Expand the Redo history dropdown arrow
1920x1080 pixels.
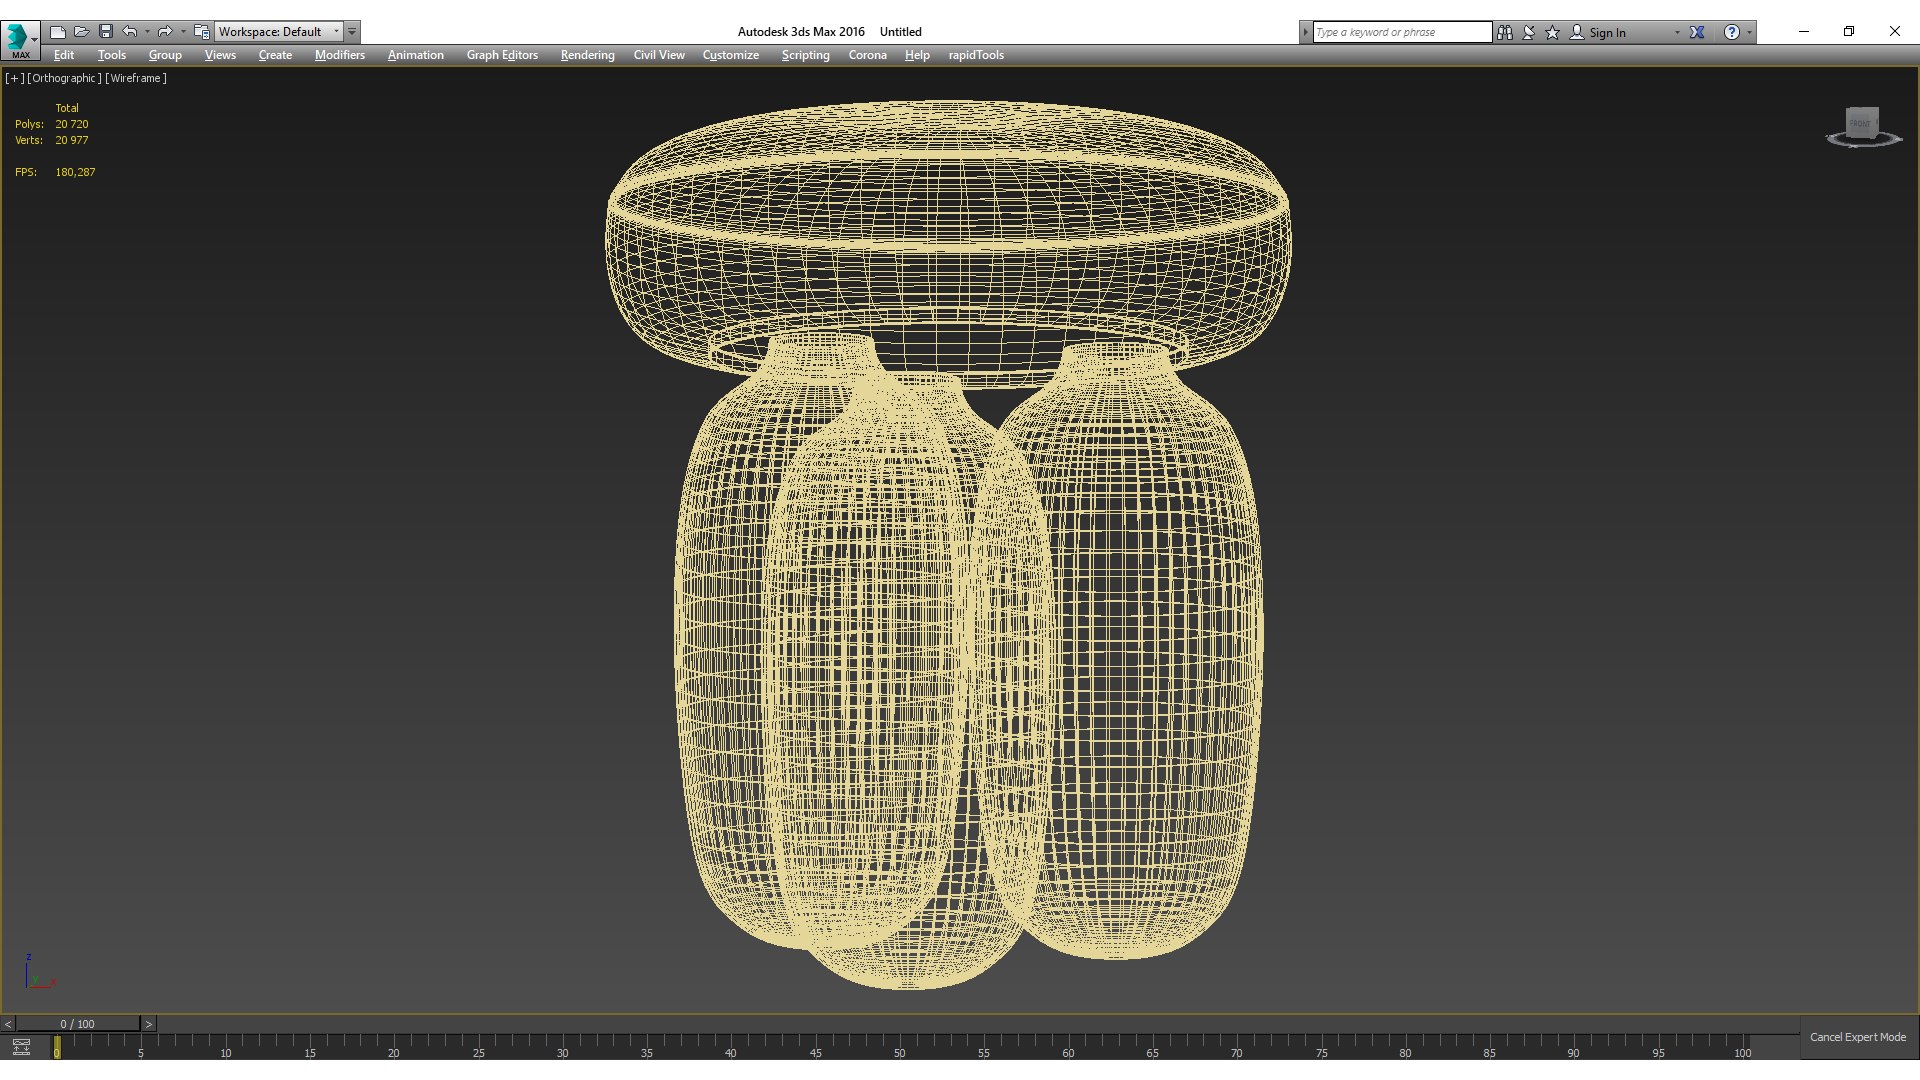click(183, 32)
